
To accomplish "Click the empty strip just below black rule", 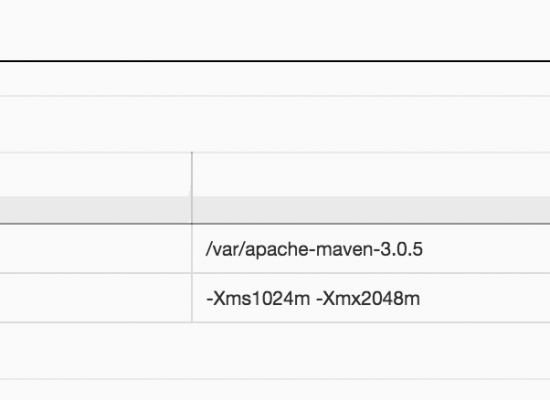I will (x=275, y=79).
